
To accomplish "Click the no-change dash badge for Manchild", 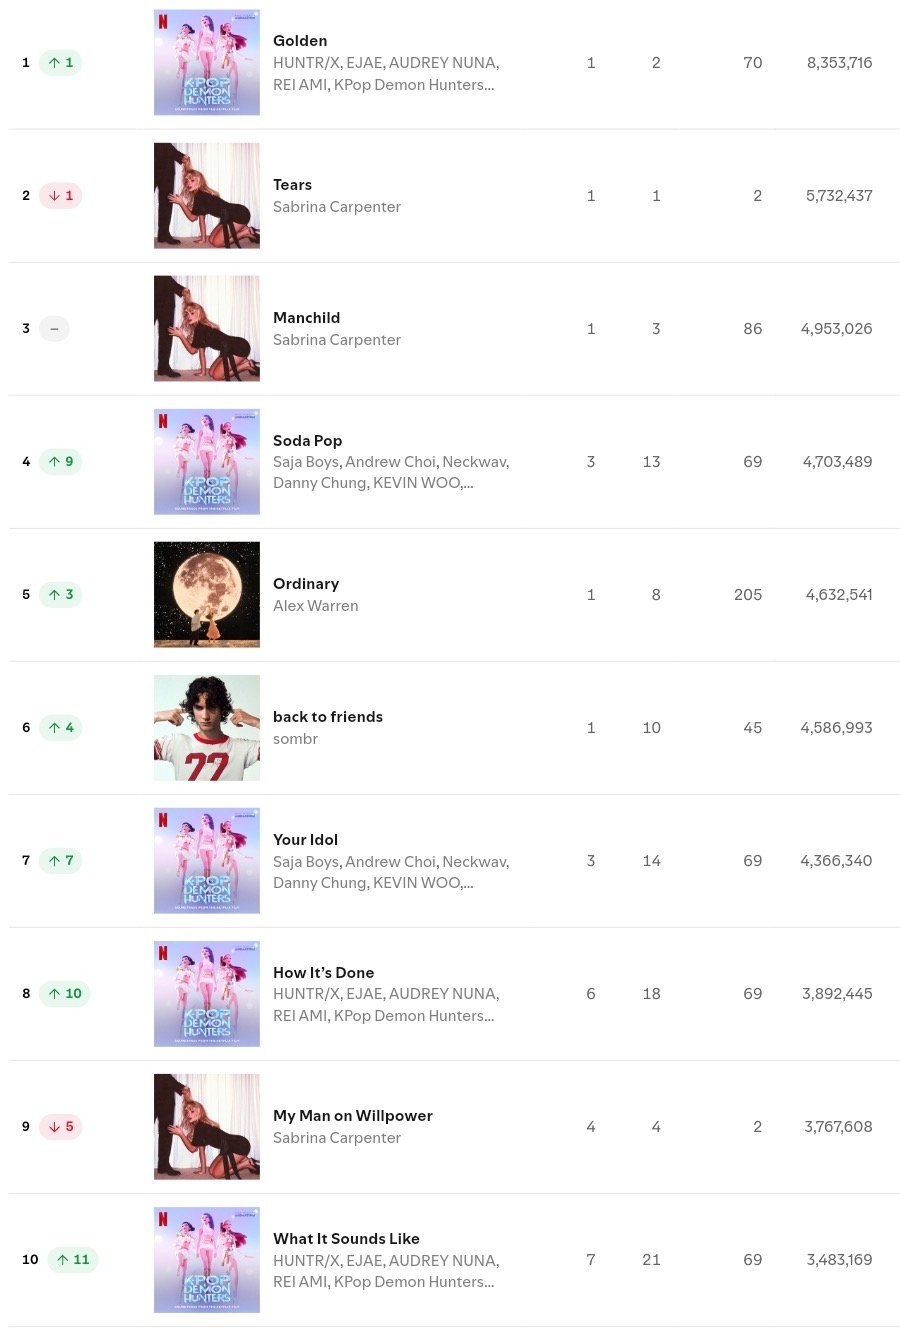I will pyautogui.click(x=54, y=329).
